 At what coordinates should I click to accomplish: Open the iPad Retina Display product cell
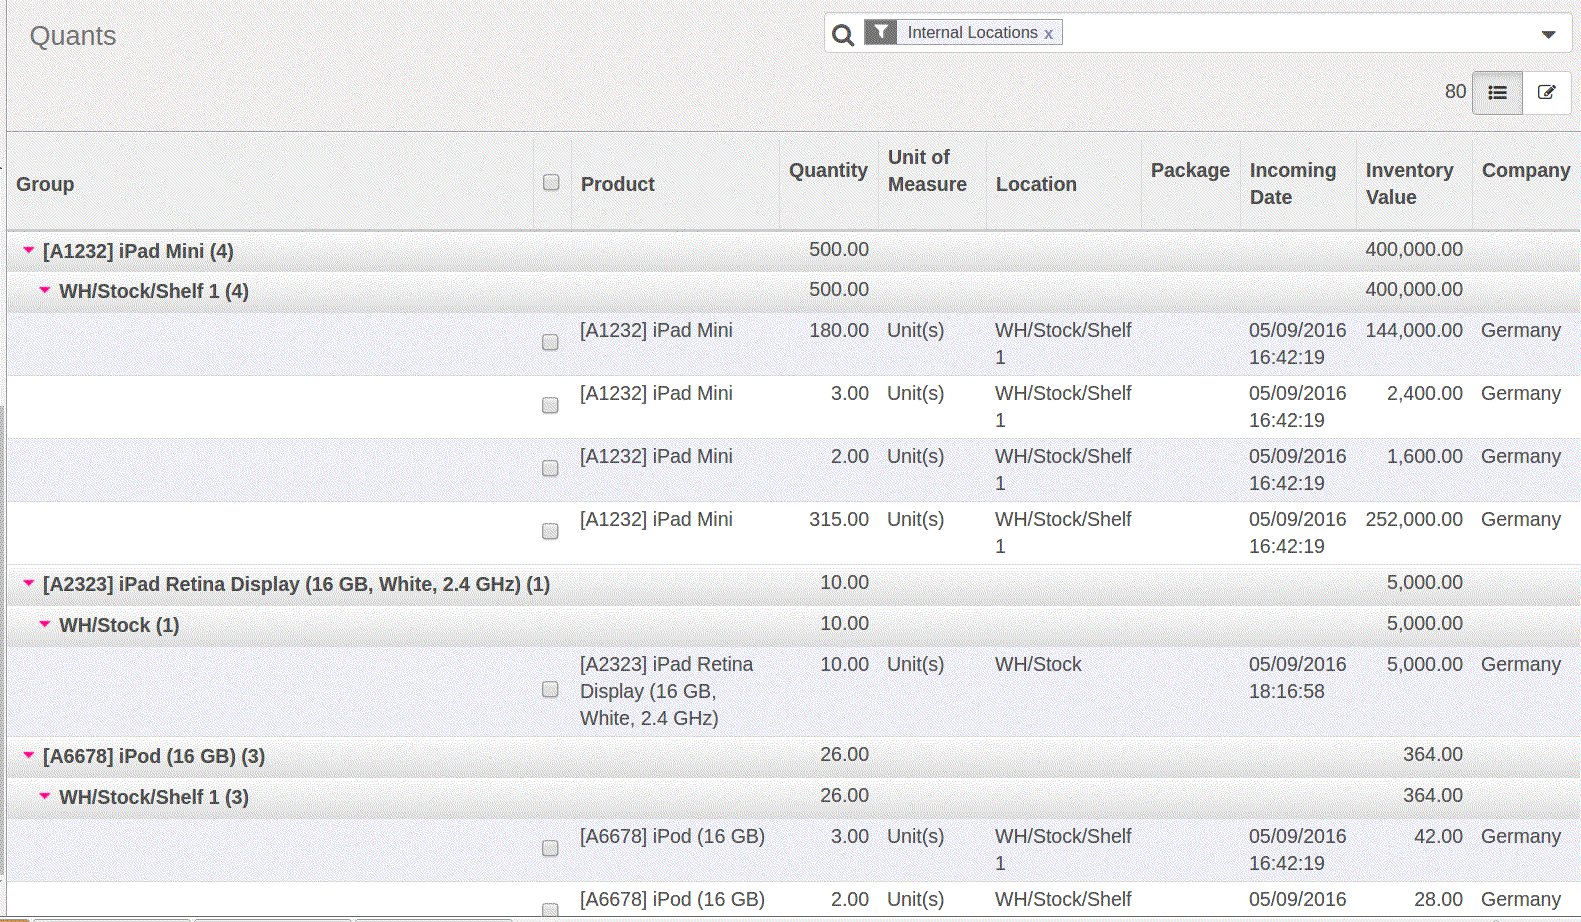point(667,691)
